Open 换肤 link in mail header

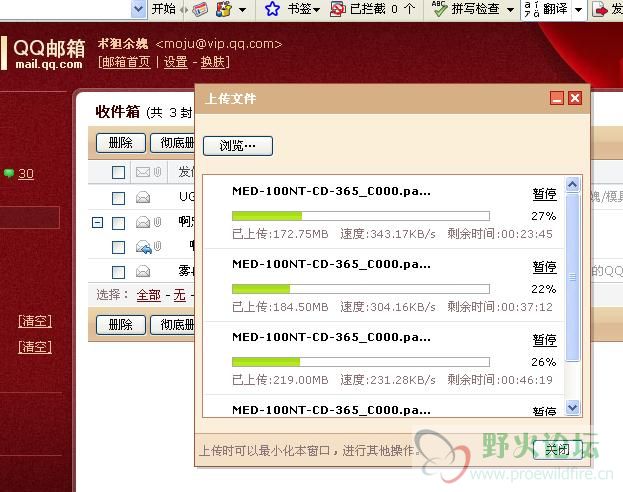tap(213, 62)
